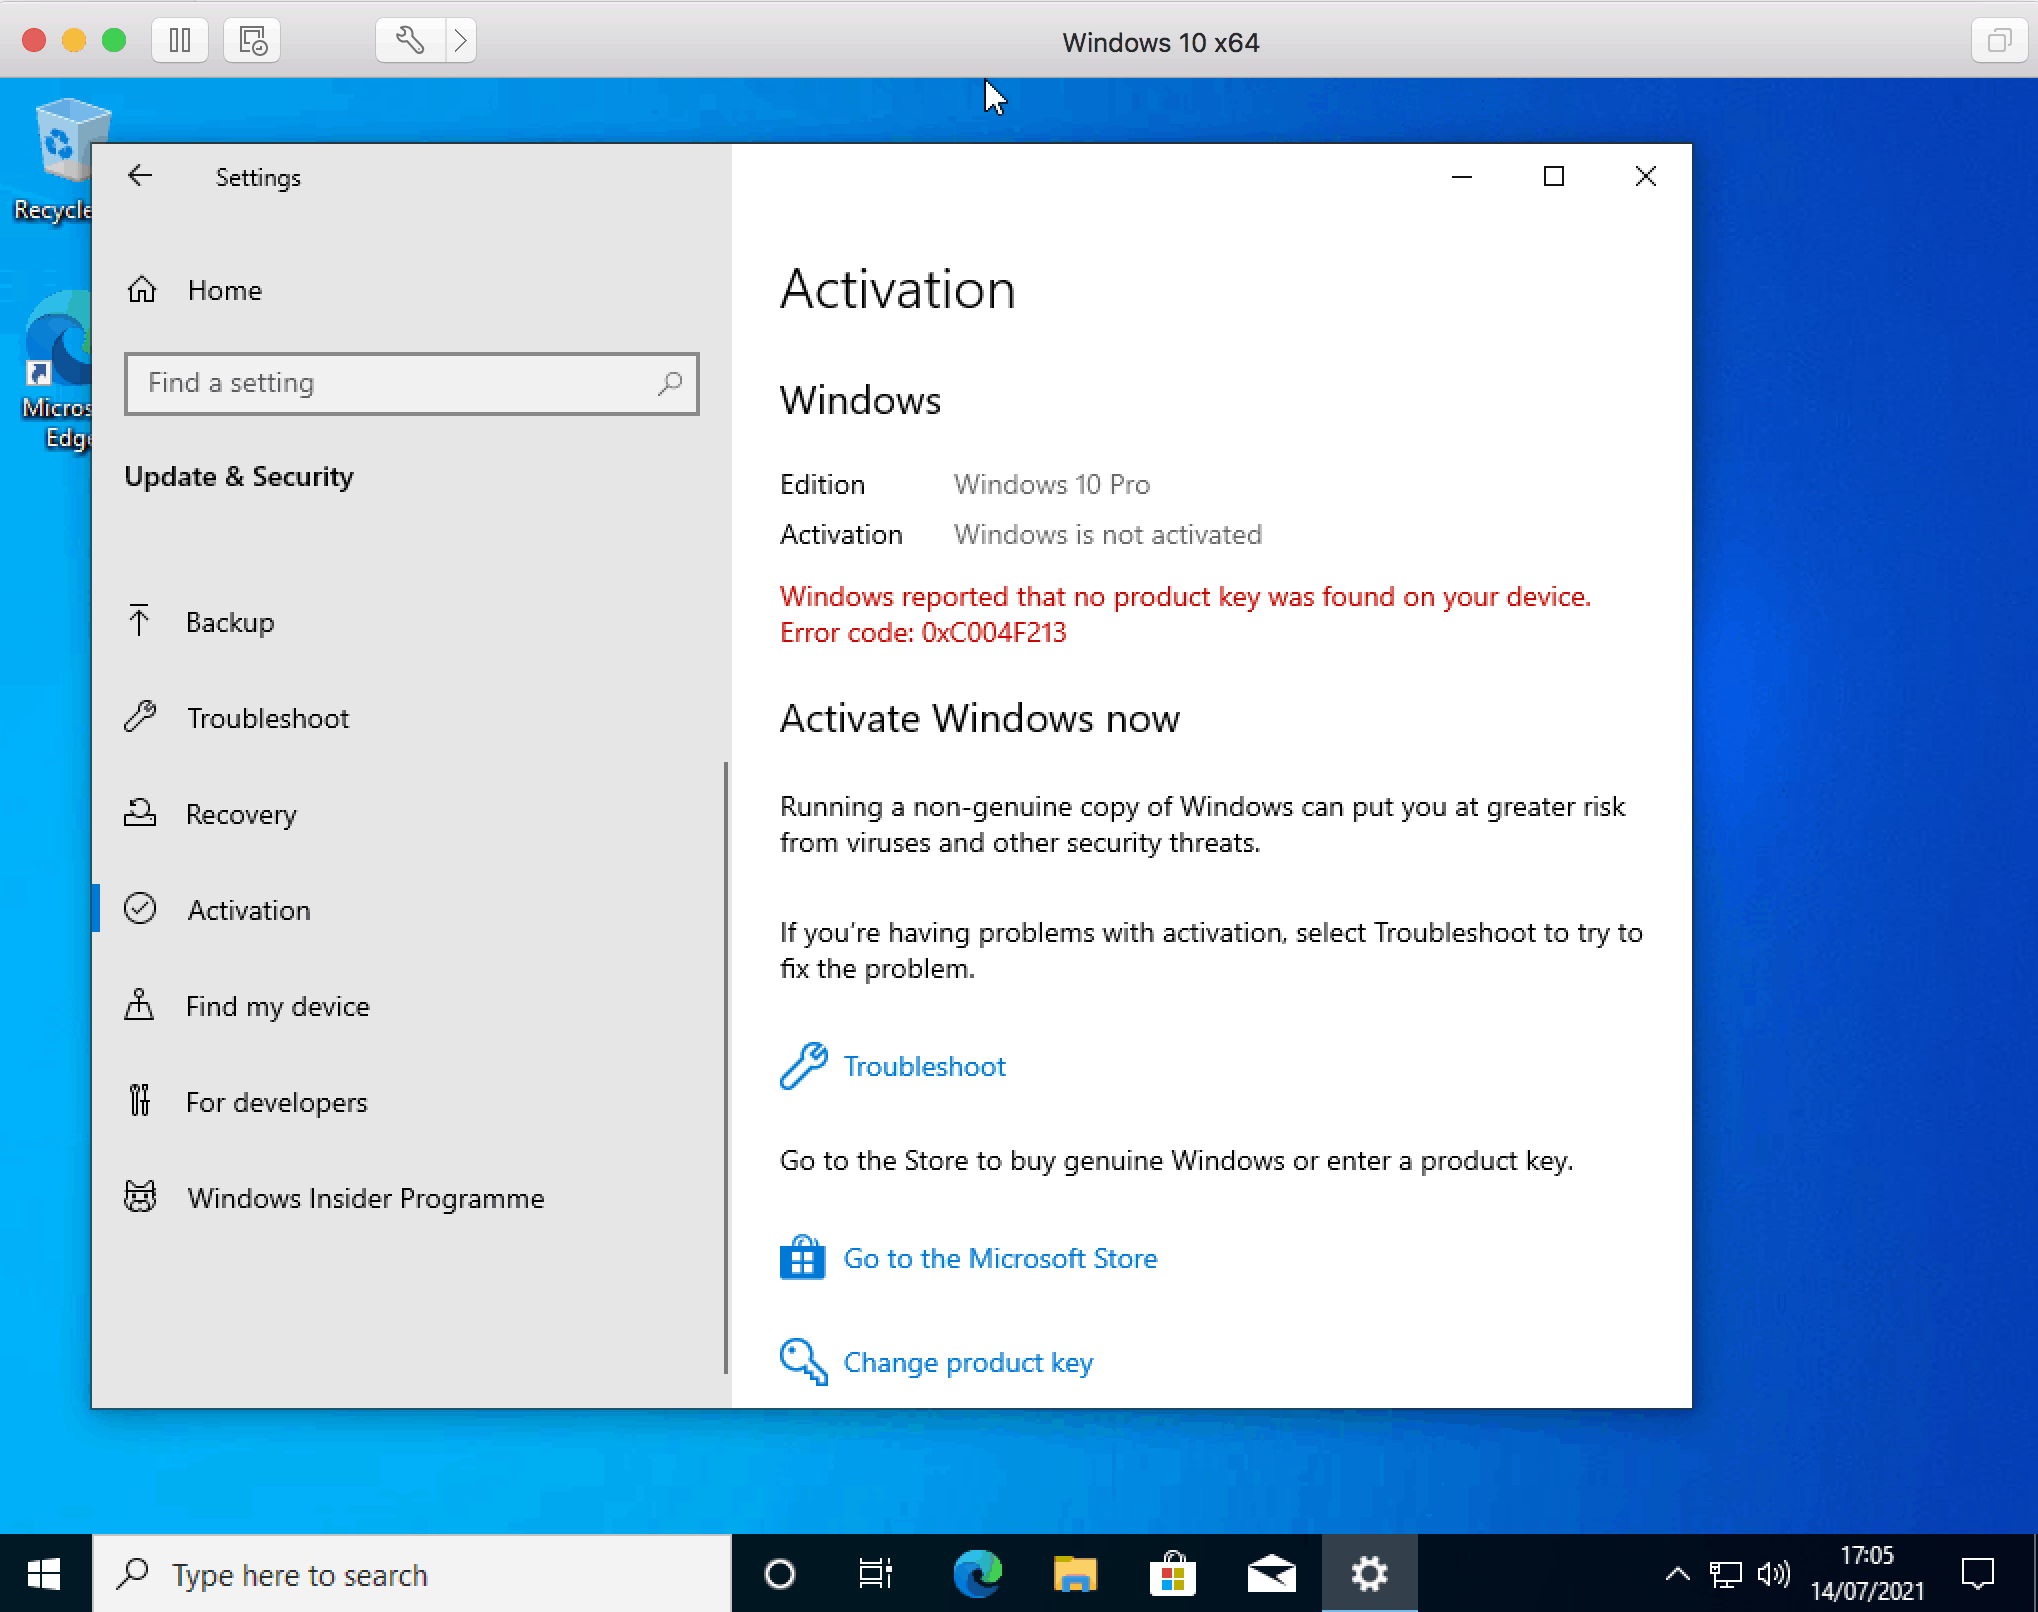Click the blue wrench icon beside Troubleshoot link
Screen dimensions: 2038x1612
click(x=803, y=1066)
